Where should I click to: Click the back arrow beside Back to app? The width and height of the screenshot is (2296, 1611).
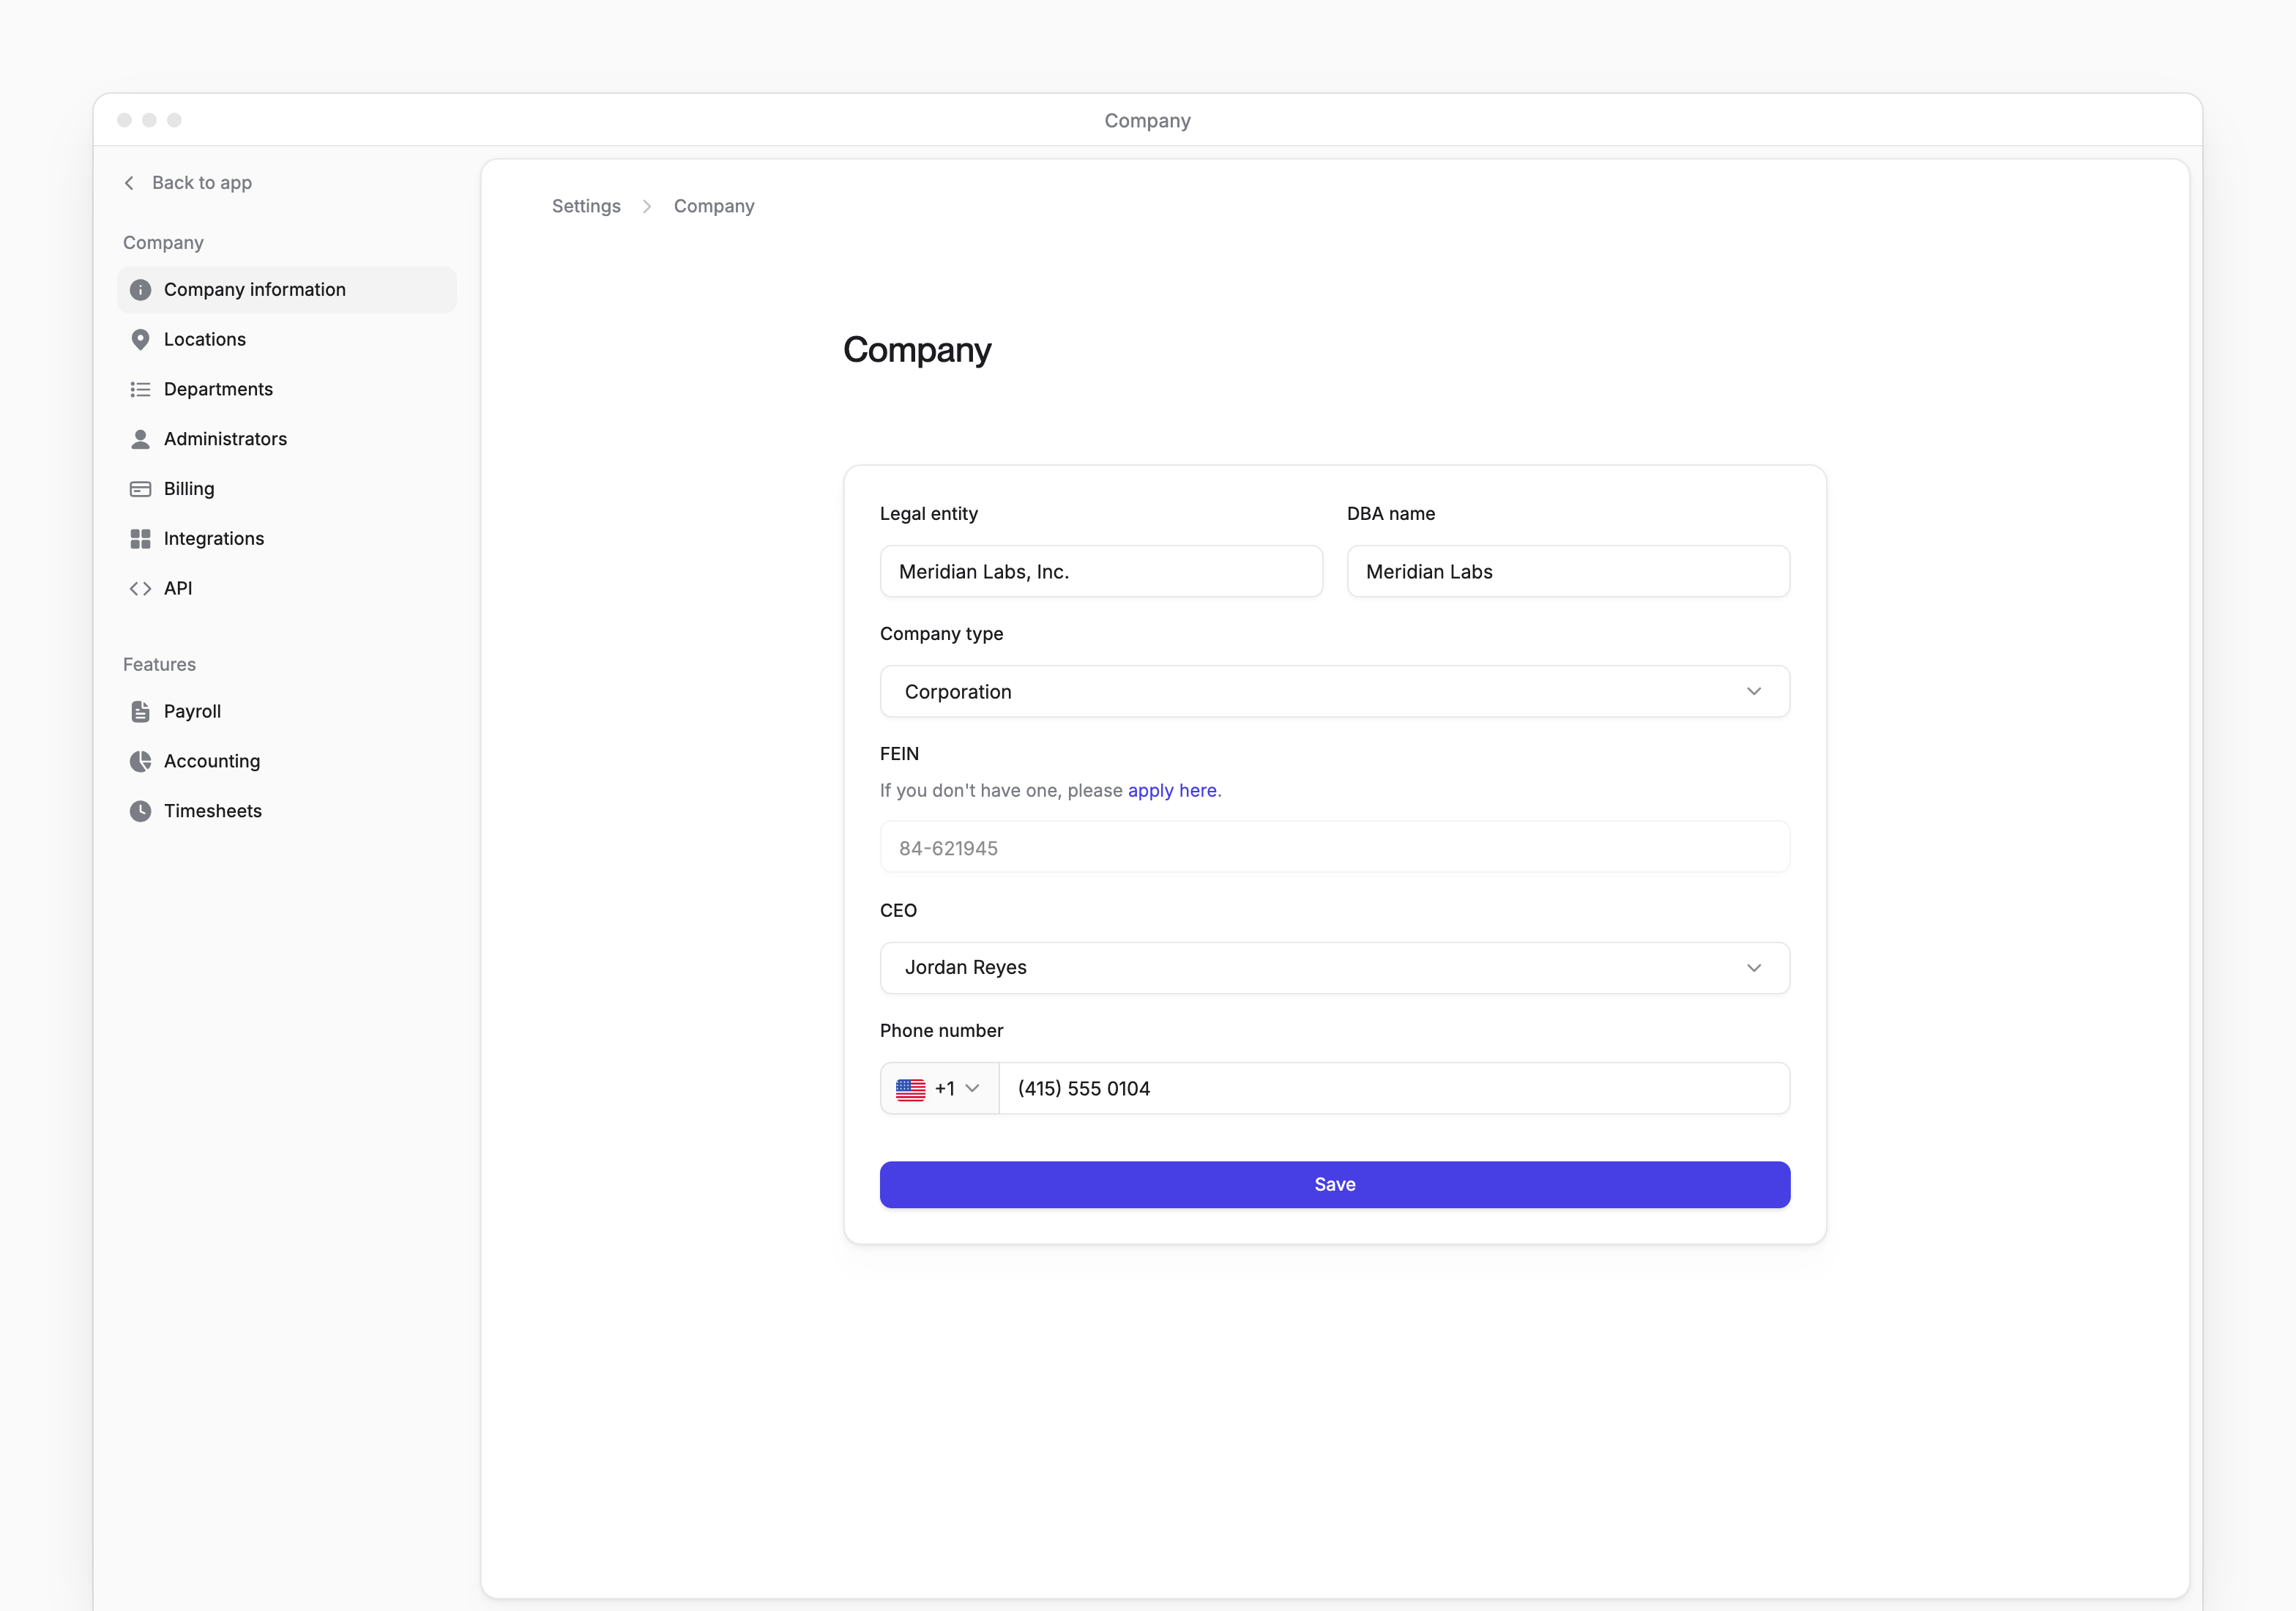[129, 183]
